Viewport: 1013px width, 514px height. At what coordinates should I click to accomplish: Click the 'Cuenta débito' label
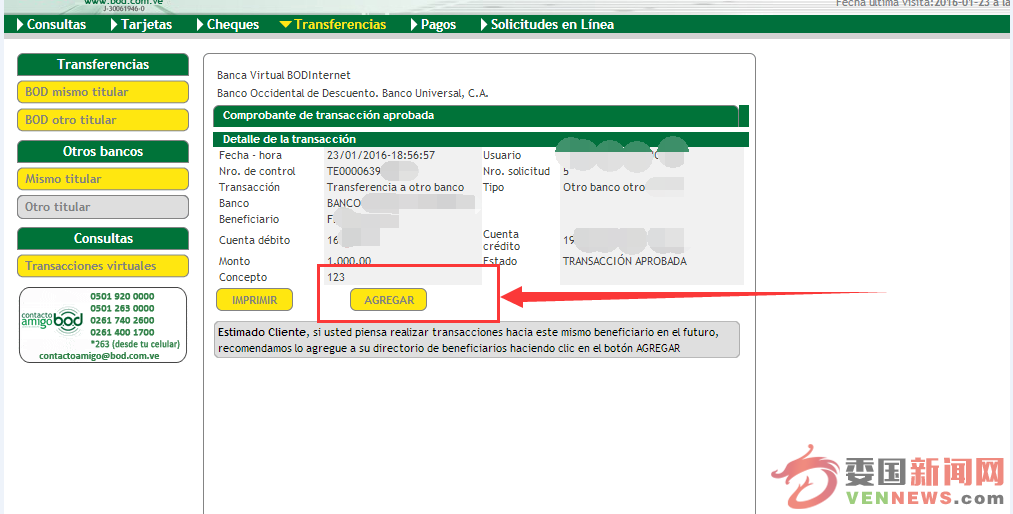coord(255,240)
